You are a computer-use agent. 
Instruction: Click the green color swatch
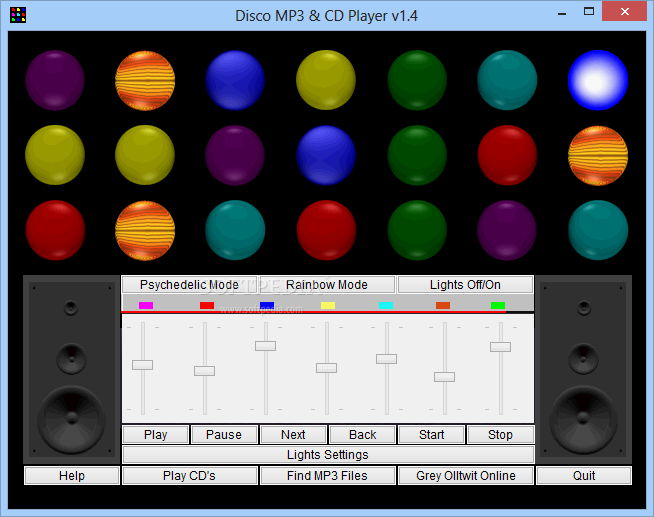point(498,305)
